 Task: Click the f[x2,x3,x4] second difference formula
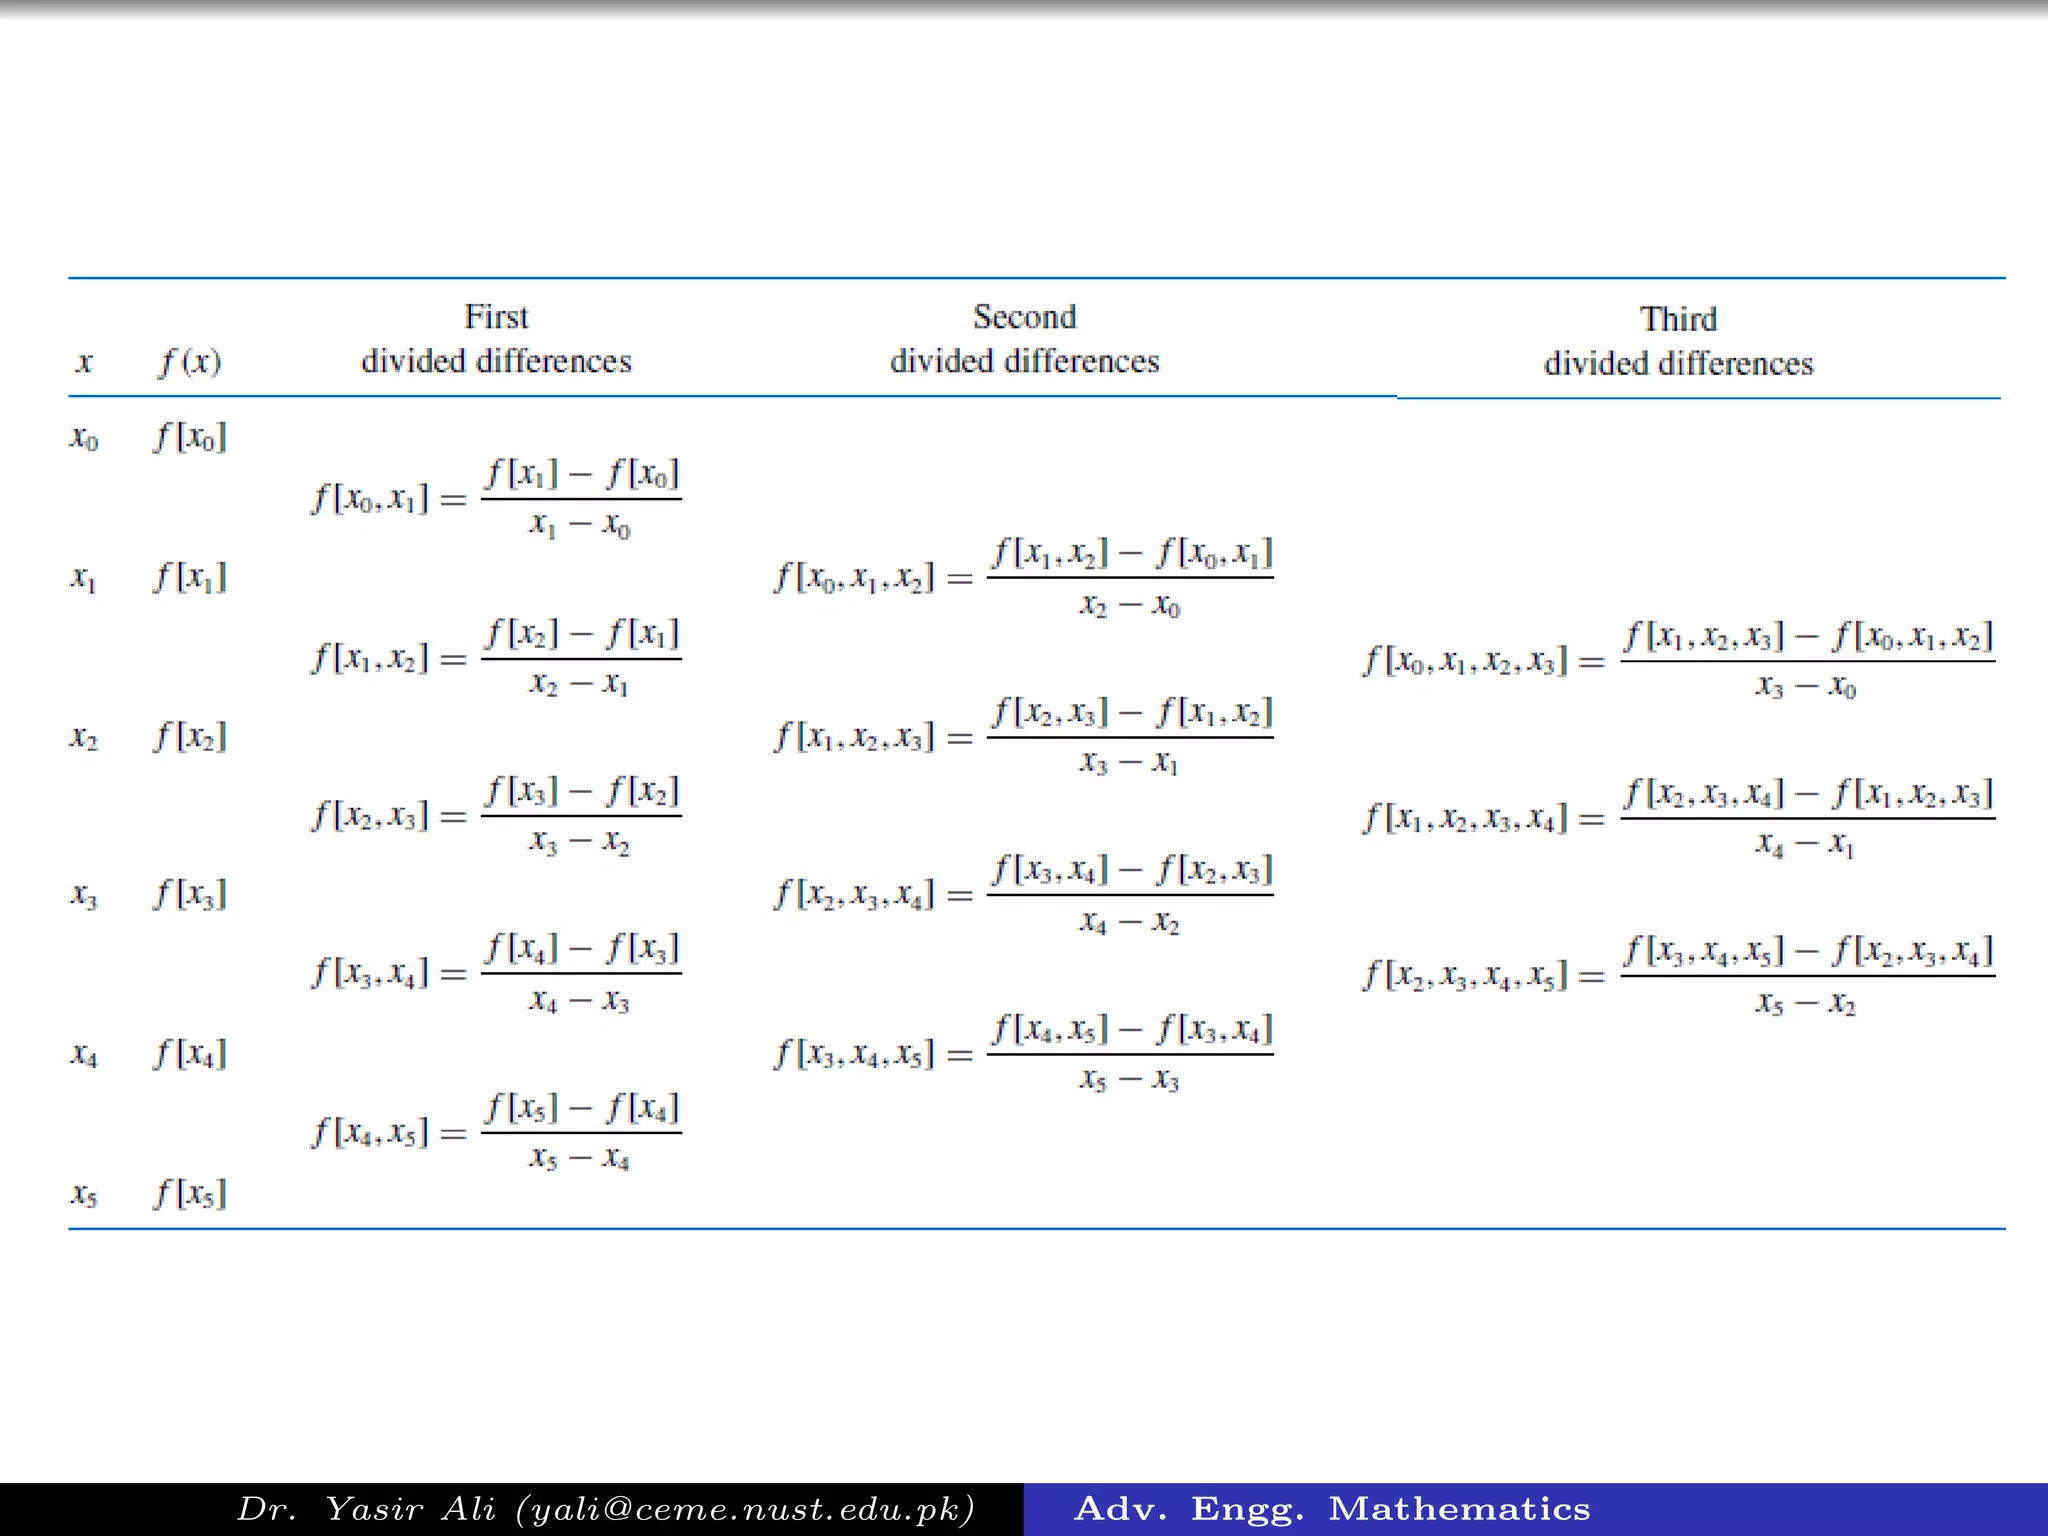1024,894
